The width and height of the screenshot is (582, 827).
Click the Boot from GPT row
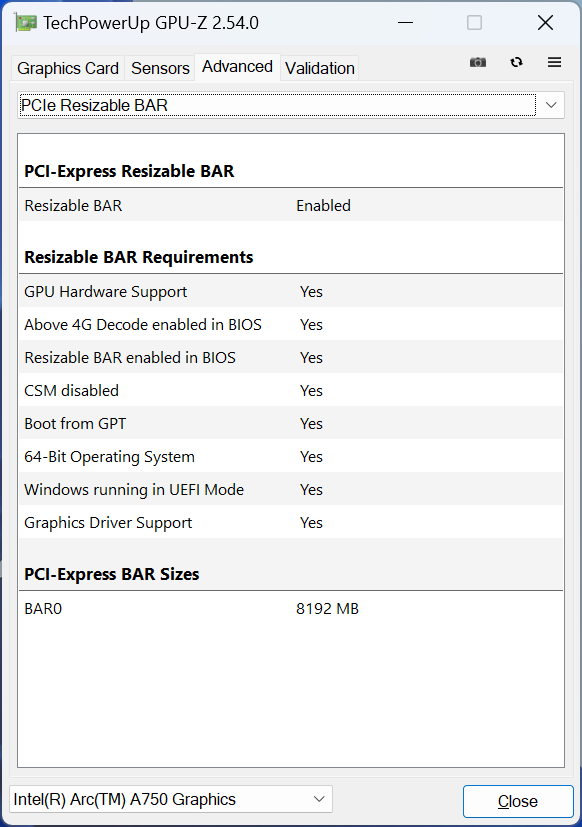[x=291, y=424]
